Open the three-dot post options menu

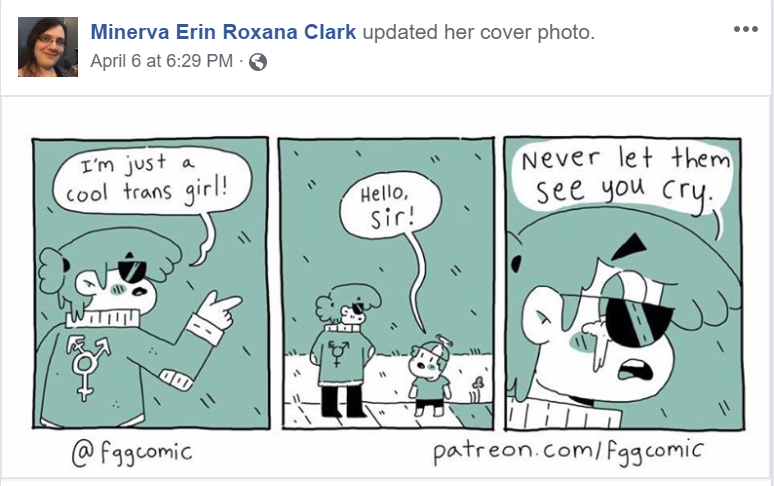pyautogui.click(x=745, y=29)
